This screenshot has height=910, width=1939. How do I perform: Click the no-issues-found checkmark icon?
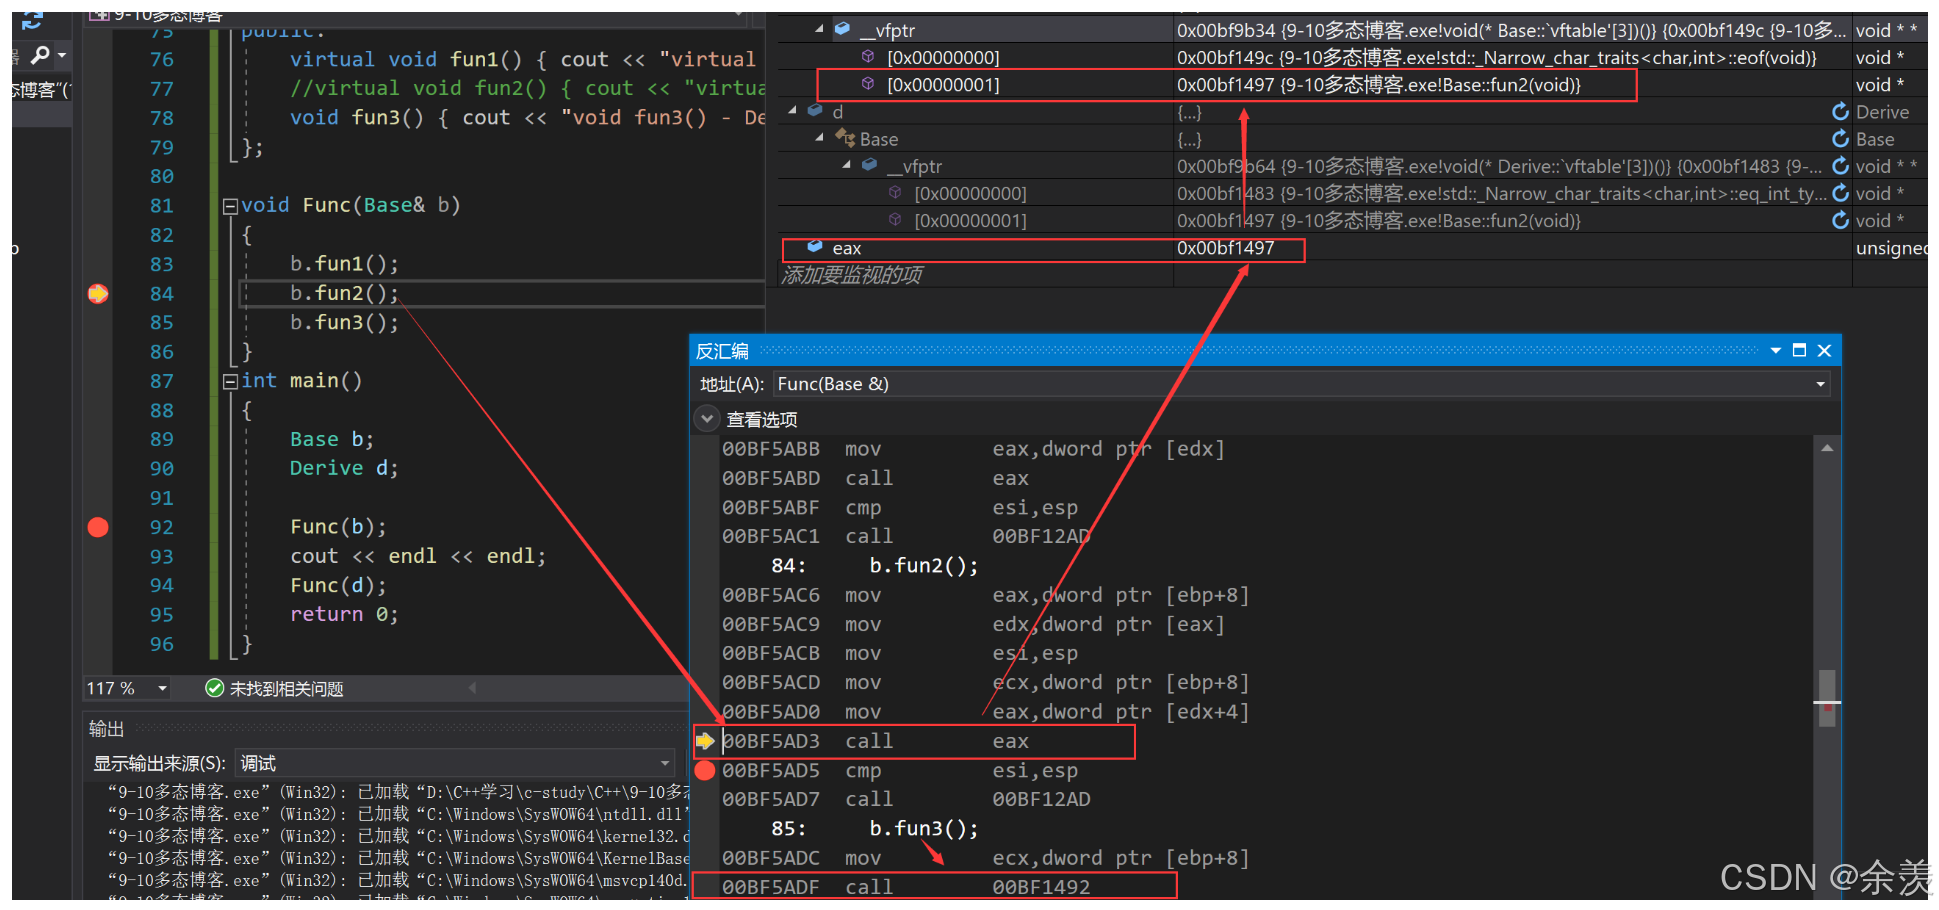pyautogui.click(x=214, y=688)
